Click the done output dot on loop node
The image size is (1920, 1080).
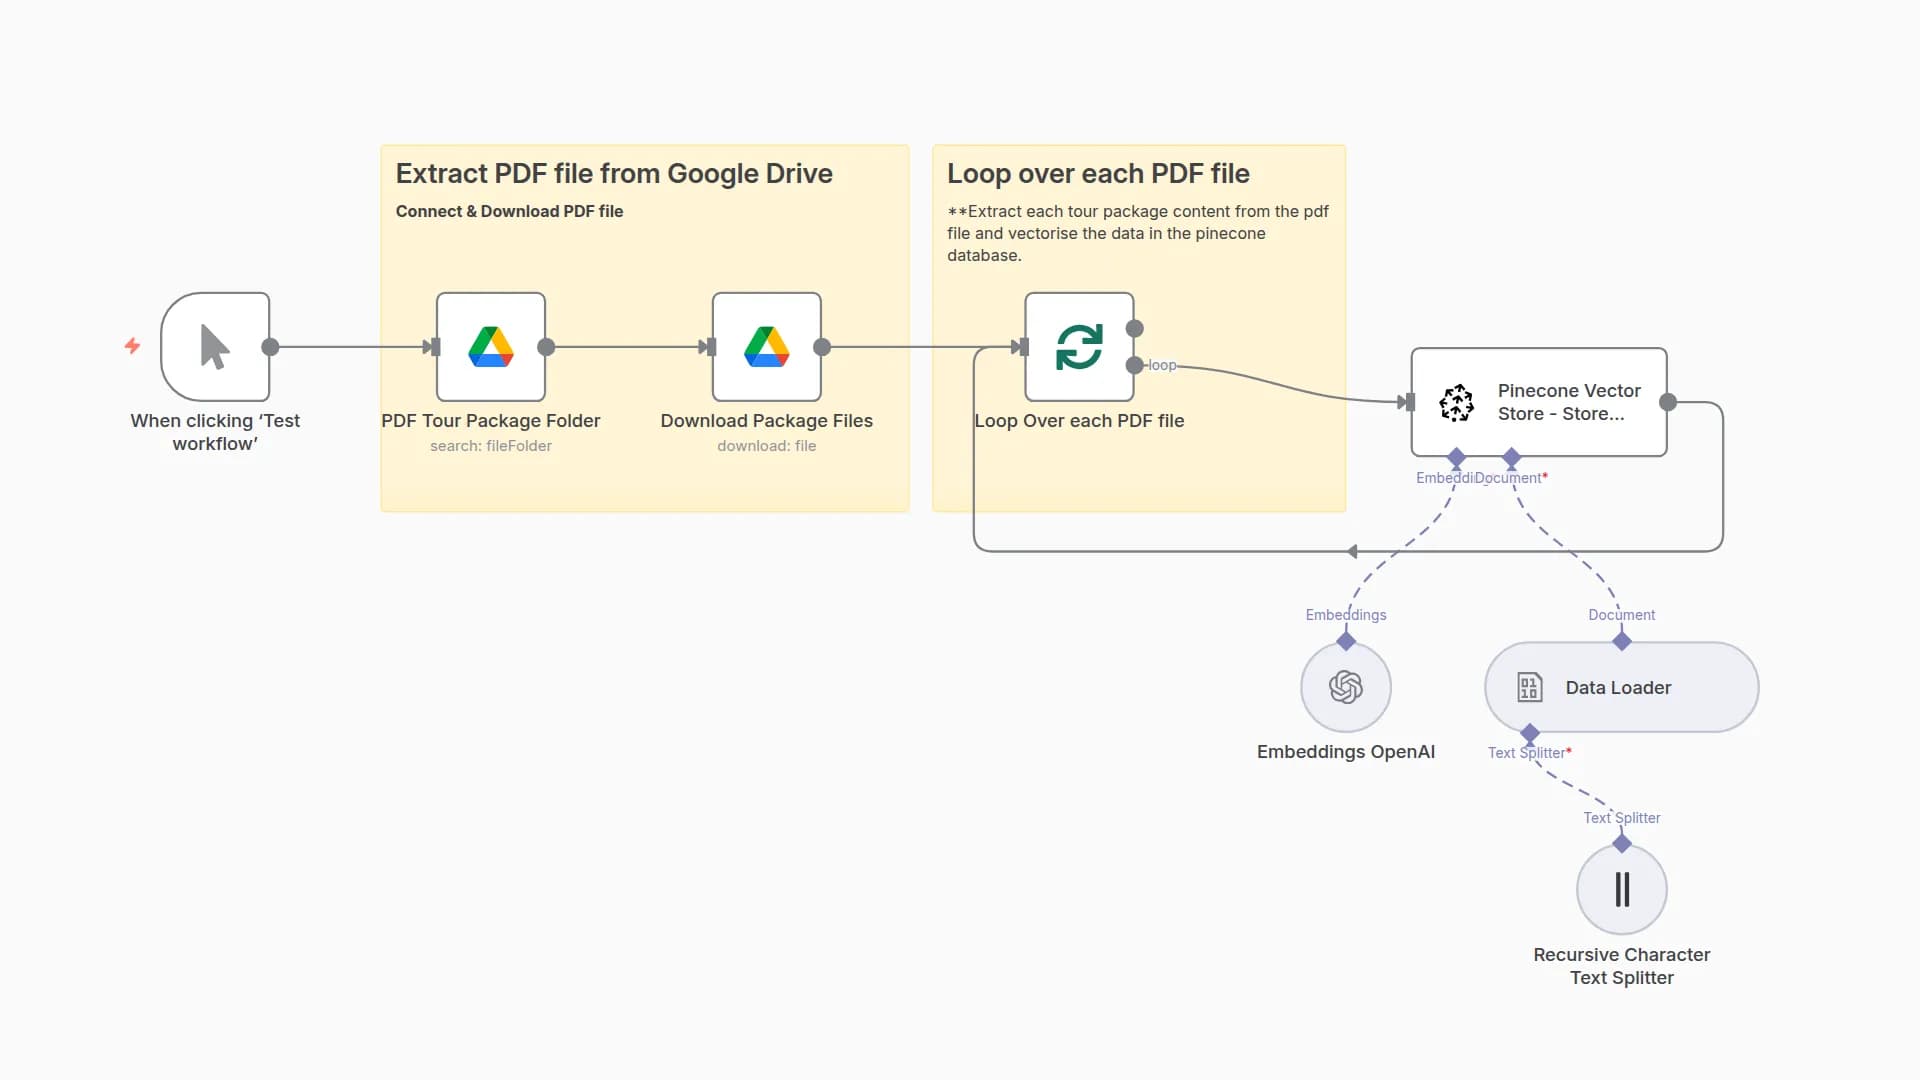click(1135, 328)
